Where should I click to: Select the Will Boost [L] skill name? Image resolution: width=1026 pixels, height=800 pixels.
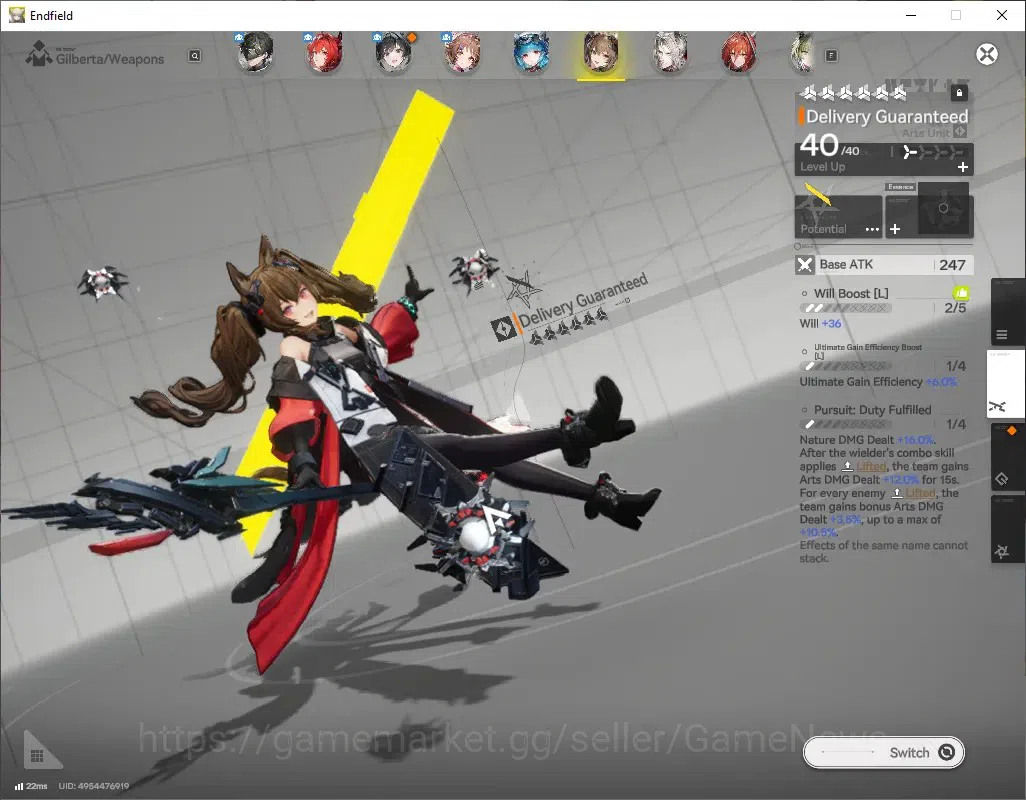(x=851, y=294)
